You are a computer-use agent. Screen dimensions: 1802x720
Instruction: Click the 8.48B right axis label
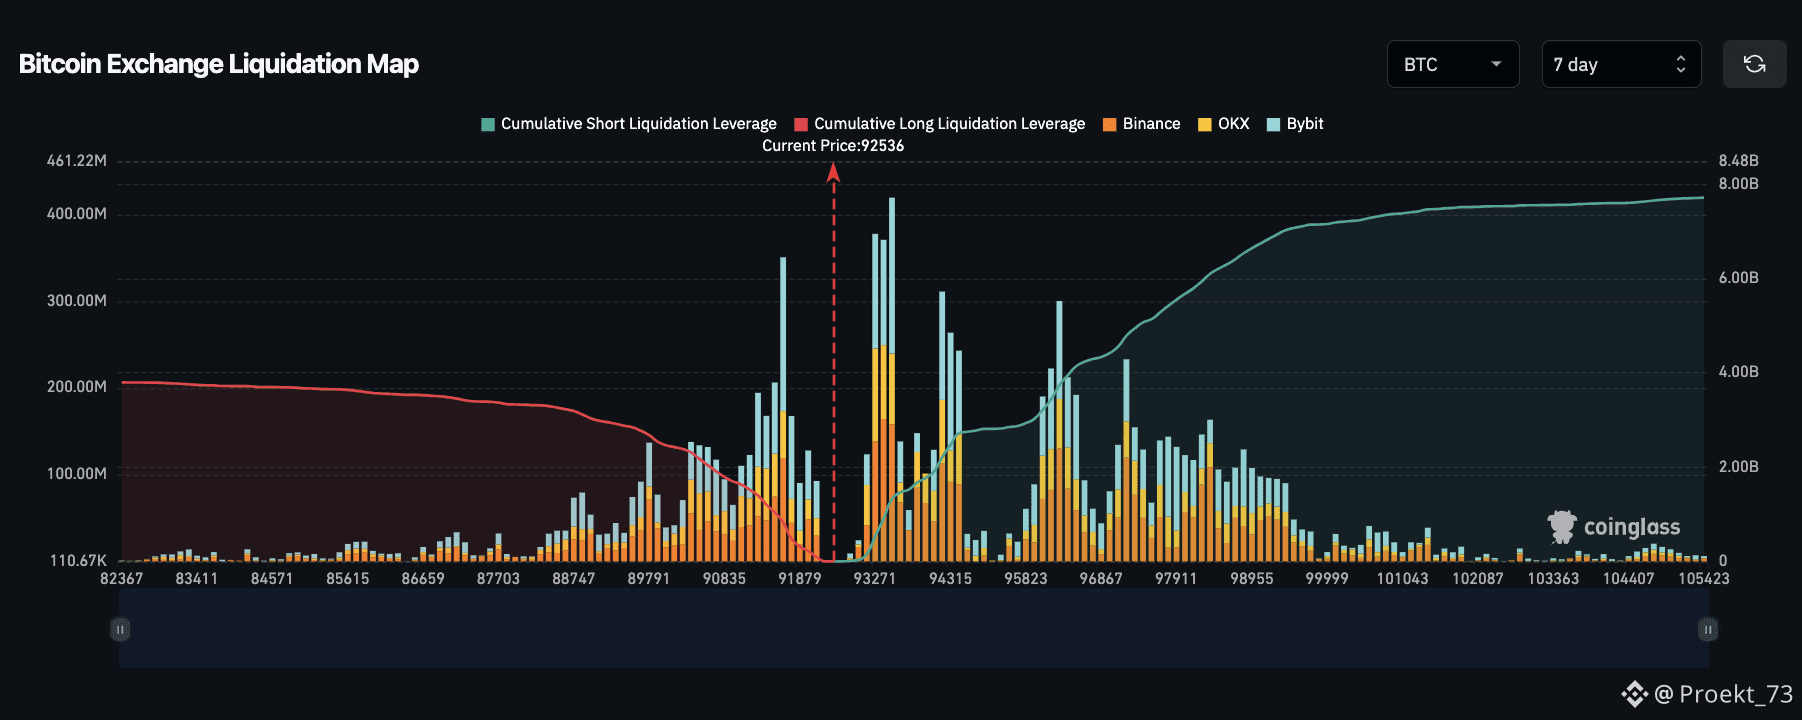(1739, 161)
